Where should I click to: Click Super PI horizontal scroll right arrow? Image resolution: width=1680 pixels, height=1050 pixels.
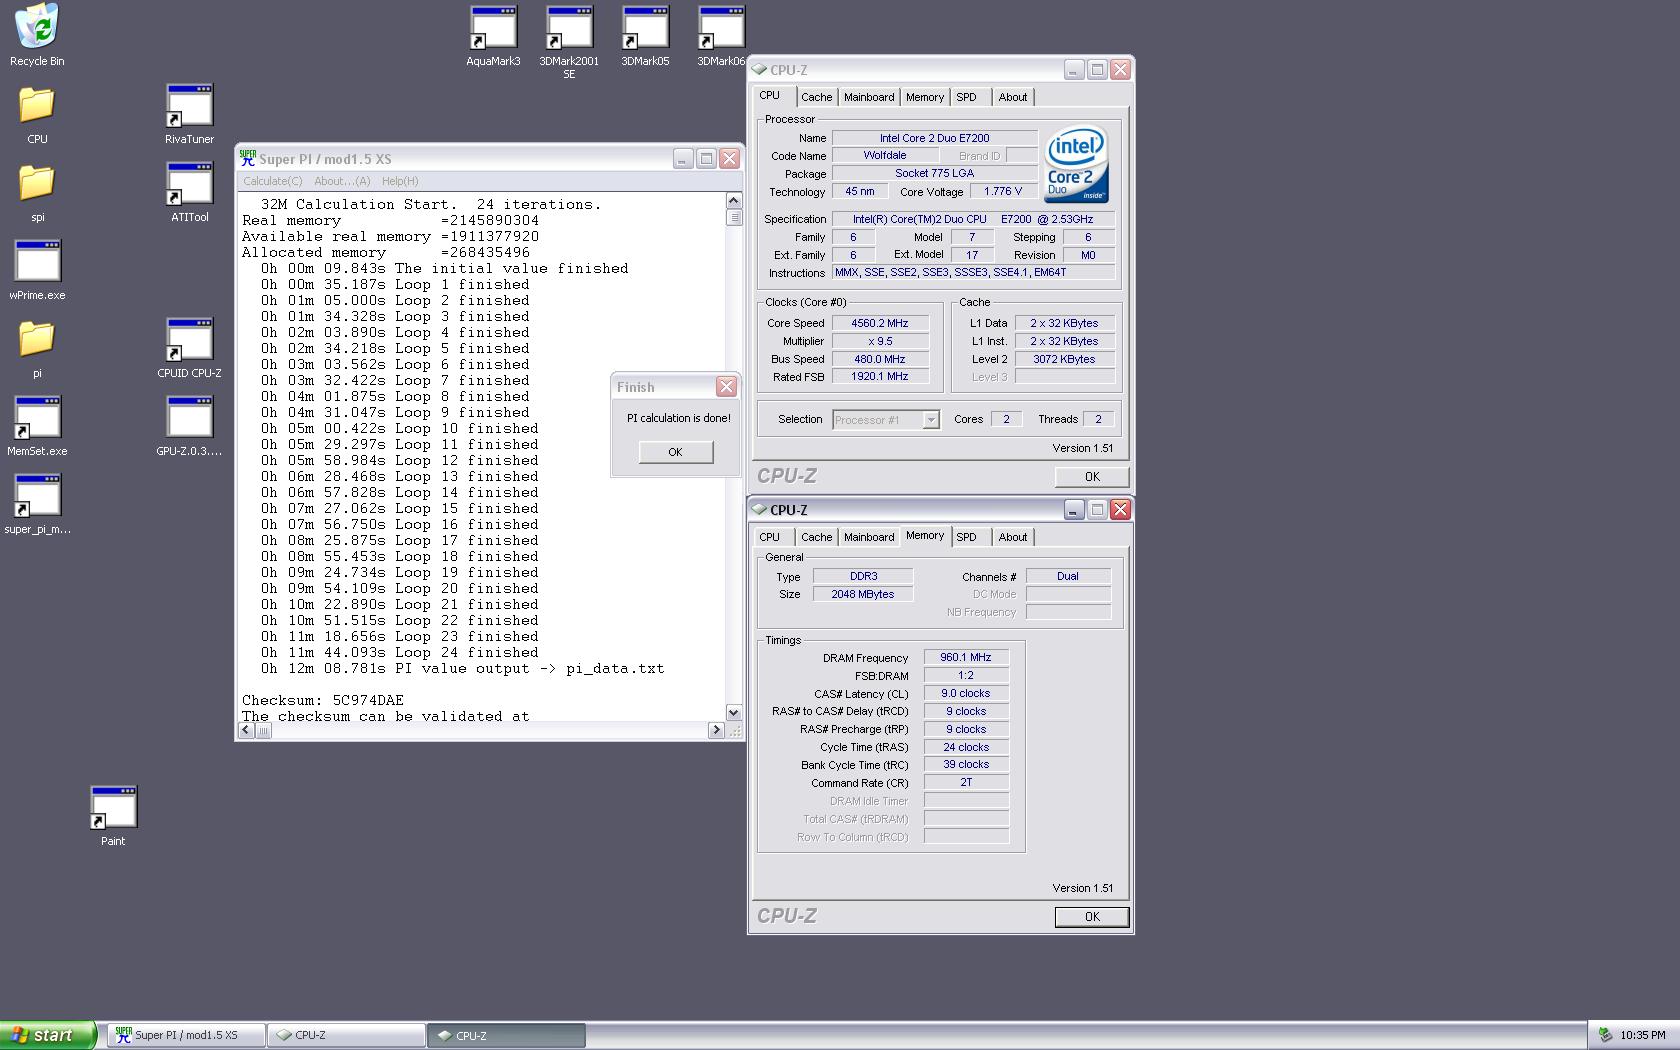[716, 730]
